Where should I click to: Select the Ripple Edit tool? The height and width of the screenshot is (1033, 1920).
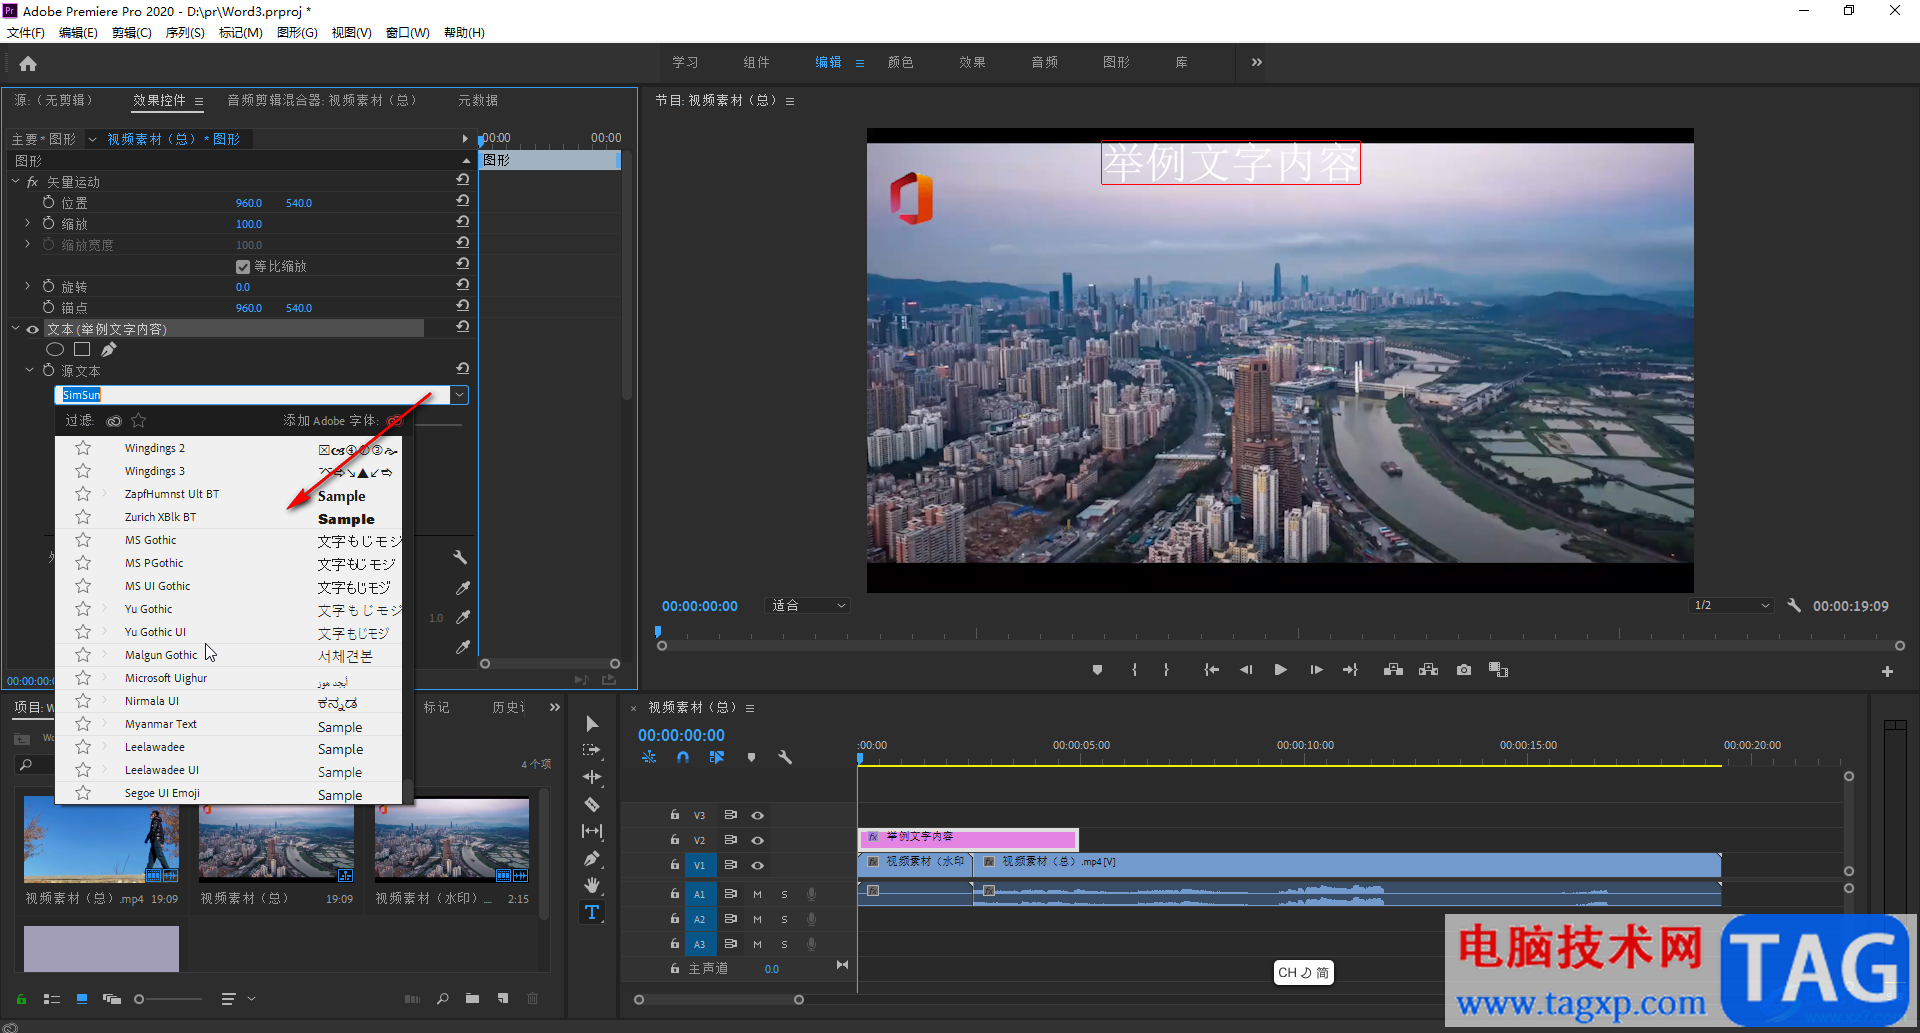pyautogui.click(x=592, y=777)
